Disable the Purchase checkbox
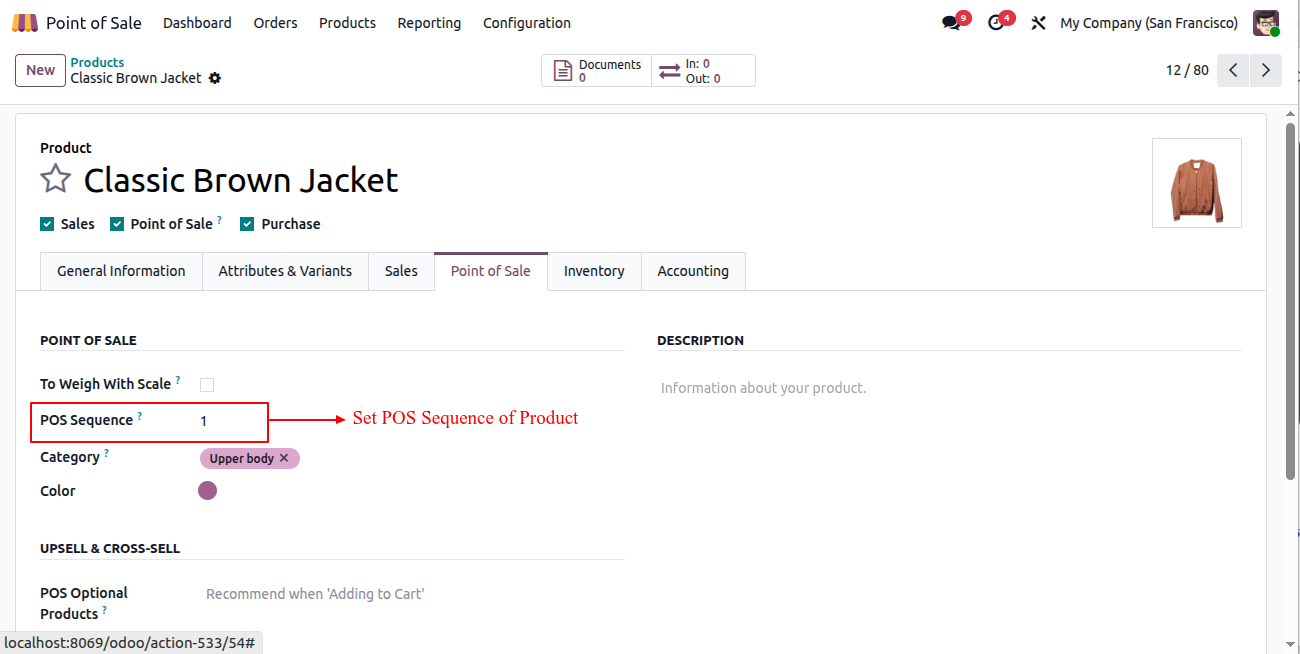1300x654 pixels. coord(247,223)
